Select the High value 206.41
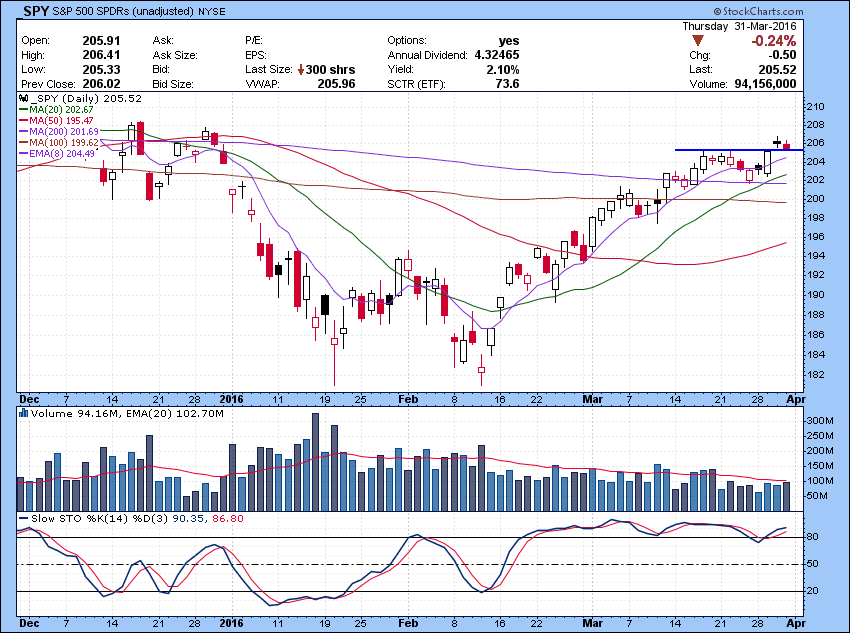850x633 pixels. pyautogui.click(x=101, y=55)
